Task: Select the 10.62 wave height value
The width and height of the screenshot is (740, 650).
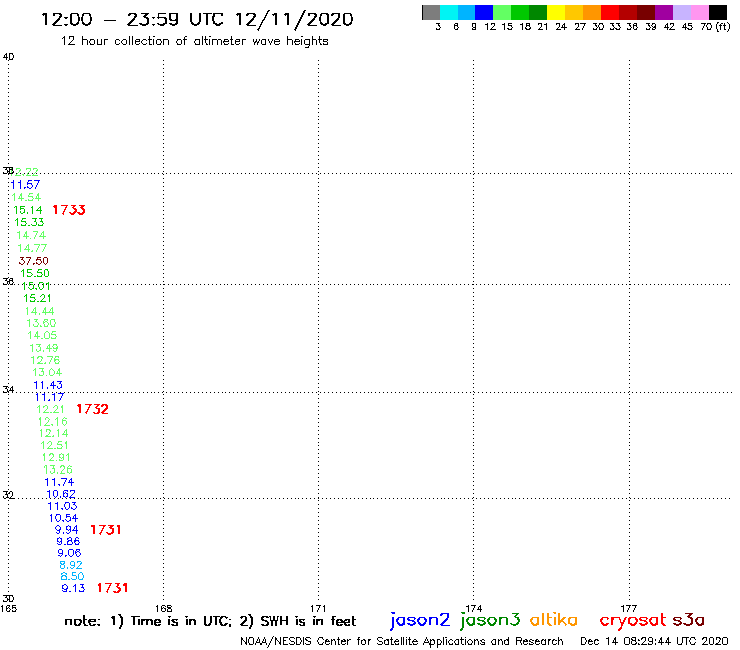Action: pos(61,494)
